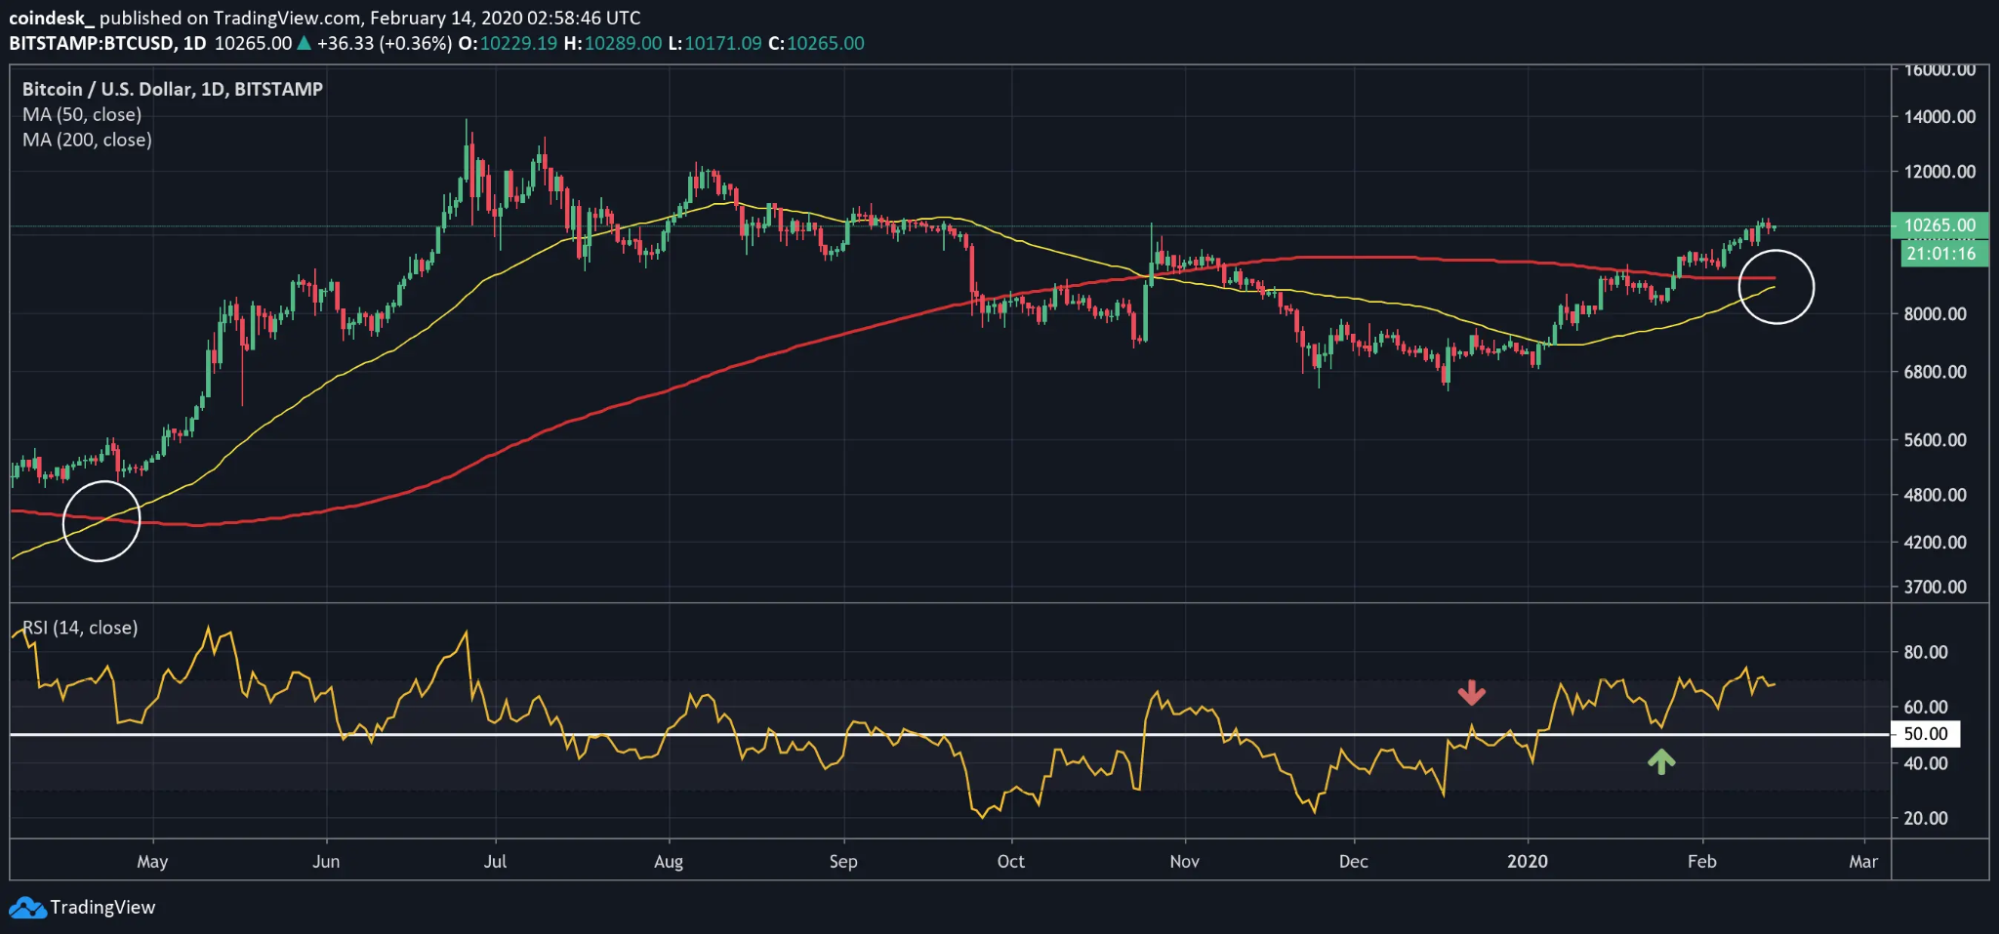The width and height of the screenshot is (1999, 935).
Task: Toggle visibility of MA (50, close)
Action: [x=82, y=114]
